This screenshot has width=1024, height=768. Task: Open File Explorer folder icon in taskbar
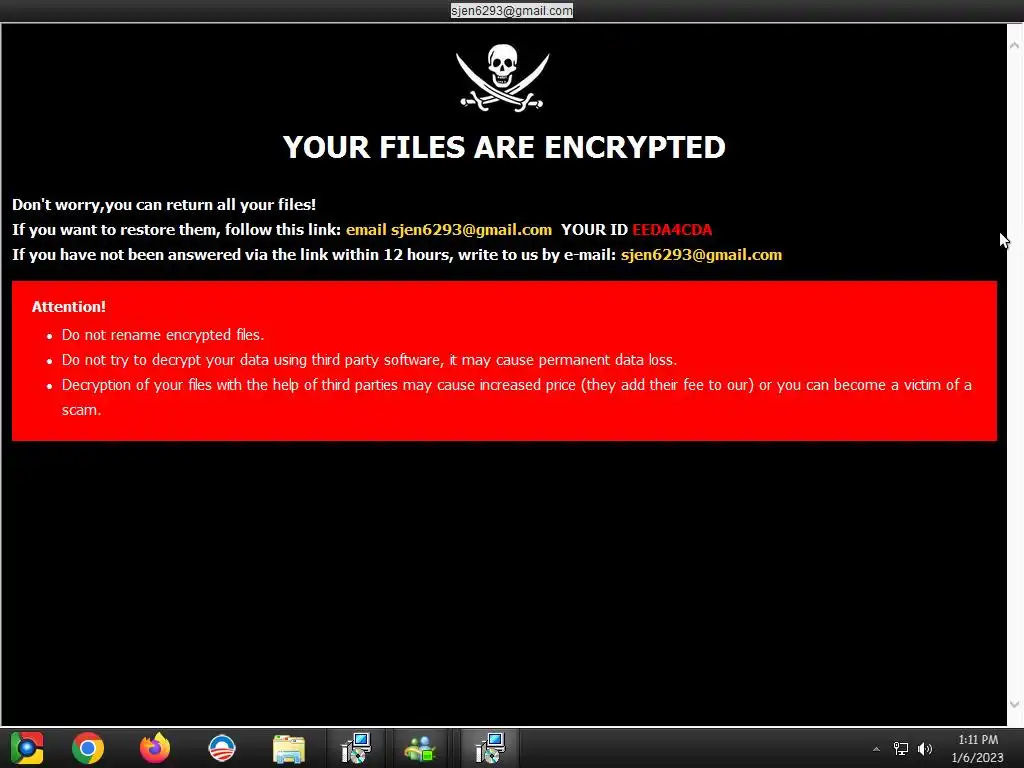(x=289, y=748)
